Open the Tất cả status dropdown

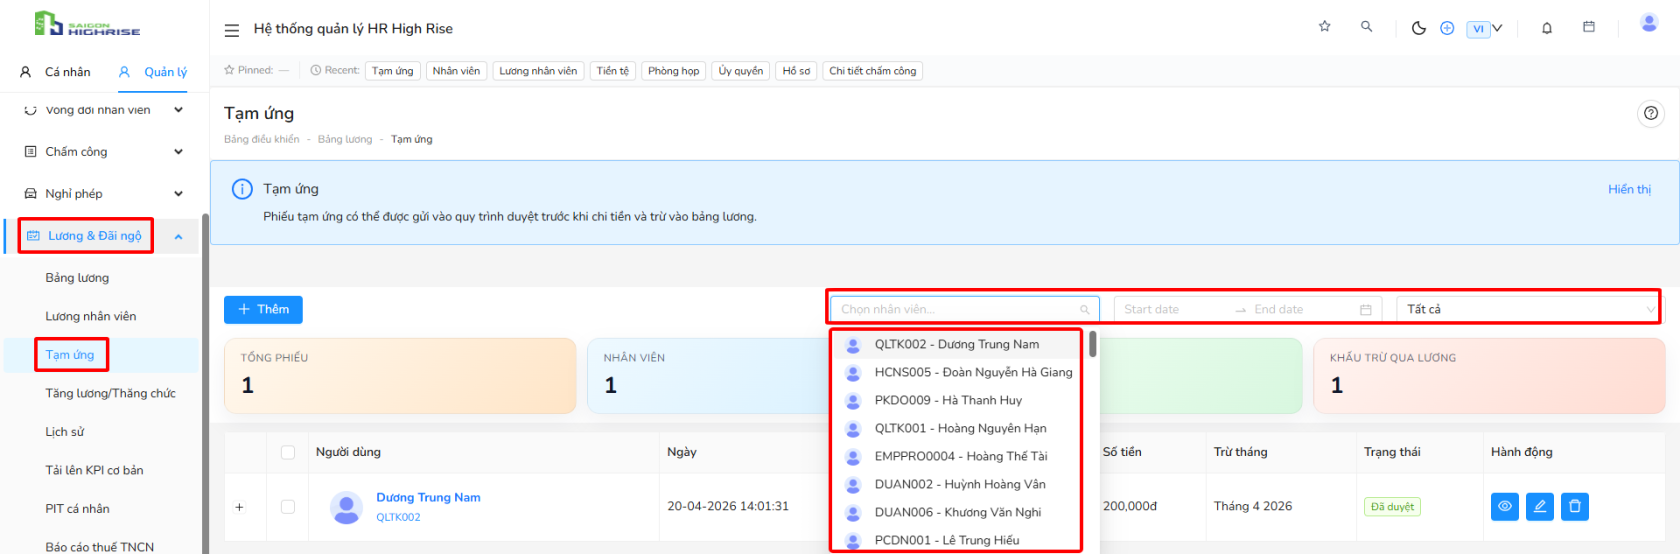pyautogui.click(x=1528, y=309)
